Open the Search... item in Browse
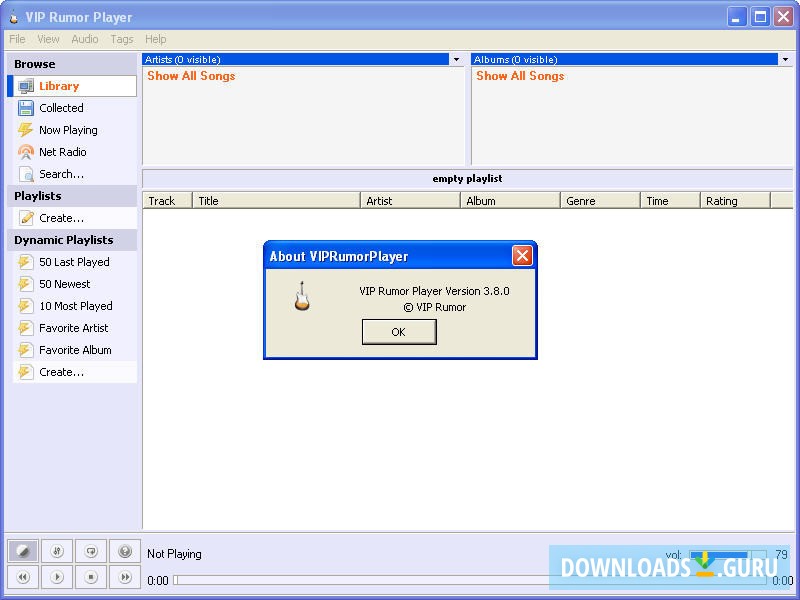This screenshot has height=600, width=800. coord(72,173)
